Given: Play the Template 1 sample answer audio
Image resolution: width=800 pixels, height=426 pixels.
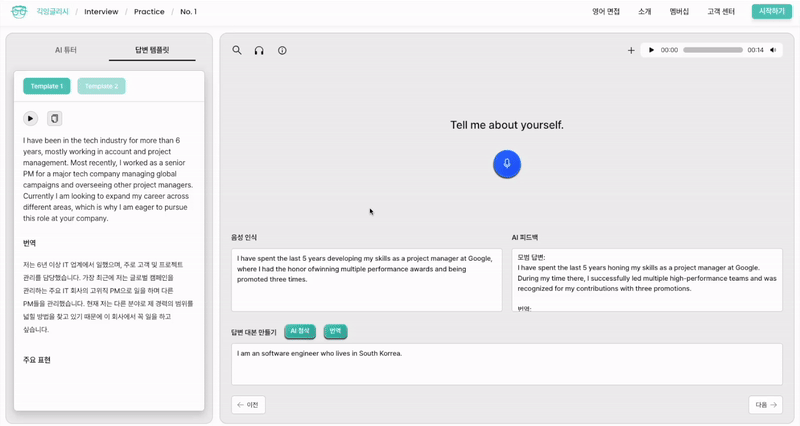Looking at the screenshot, I should 31,118.
